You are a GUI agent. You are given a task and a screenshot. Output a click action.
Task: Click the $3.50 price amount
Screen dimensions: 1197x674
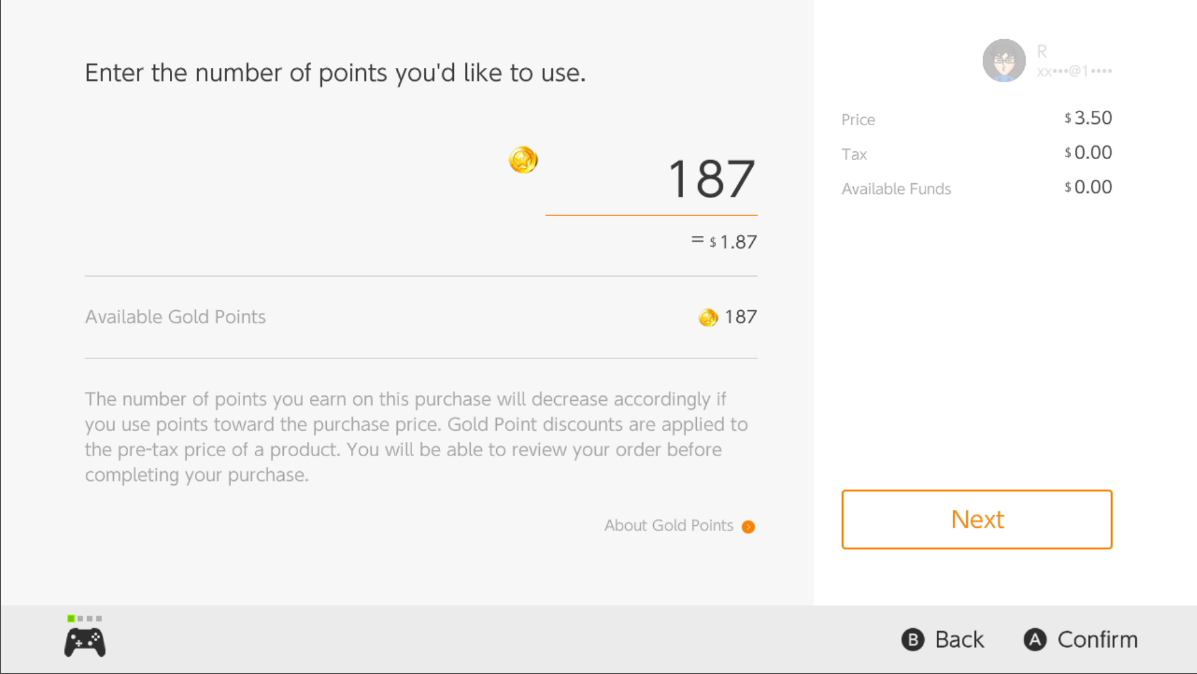coord(1089,118)
